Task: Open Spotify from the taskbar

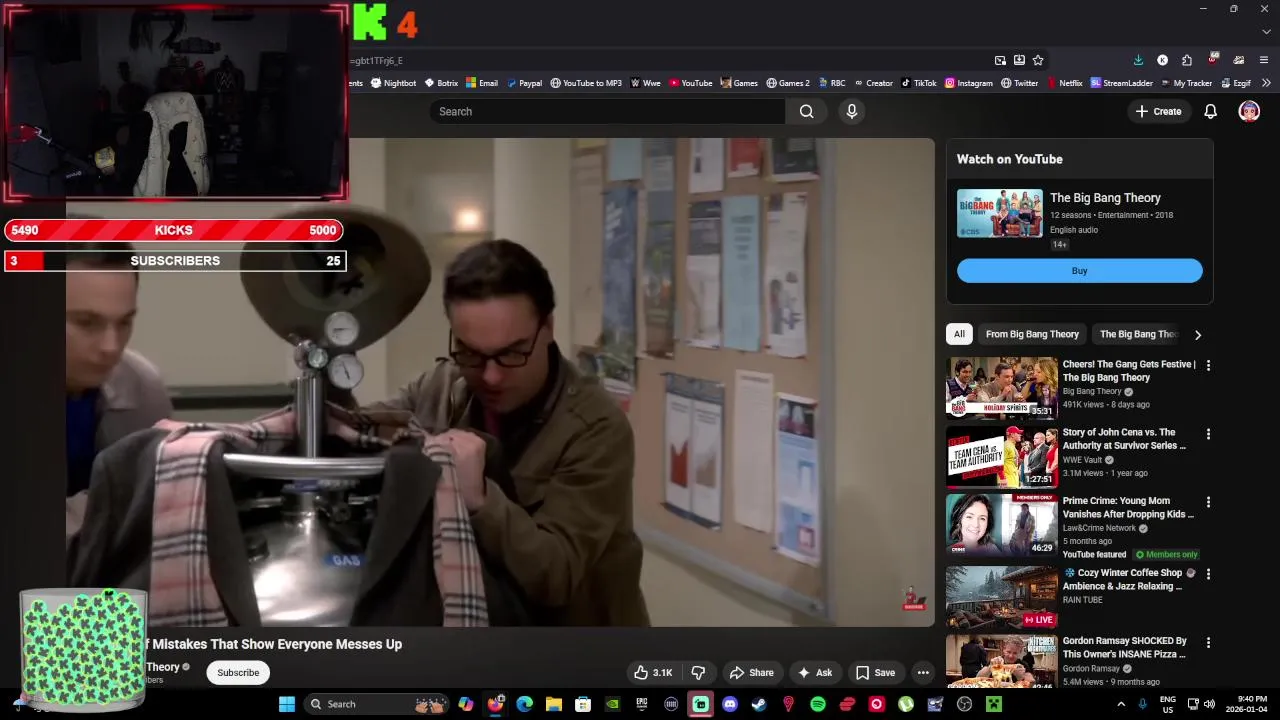Action: tap(818, 704)
